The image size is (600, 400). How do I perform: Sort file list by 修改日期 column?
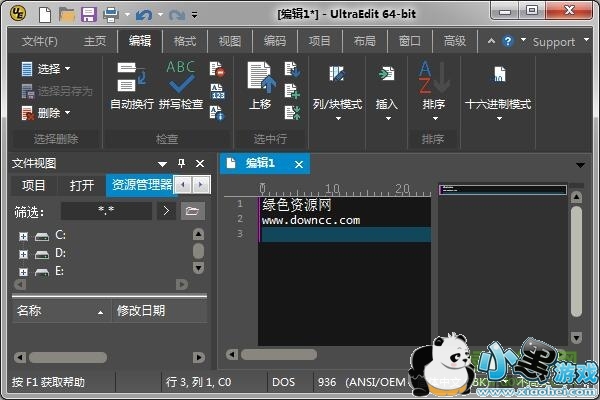[160, 311]
